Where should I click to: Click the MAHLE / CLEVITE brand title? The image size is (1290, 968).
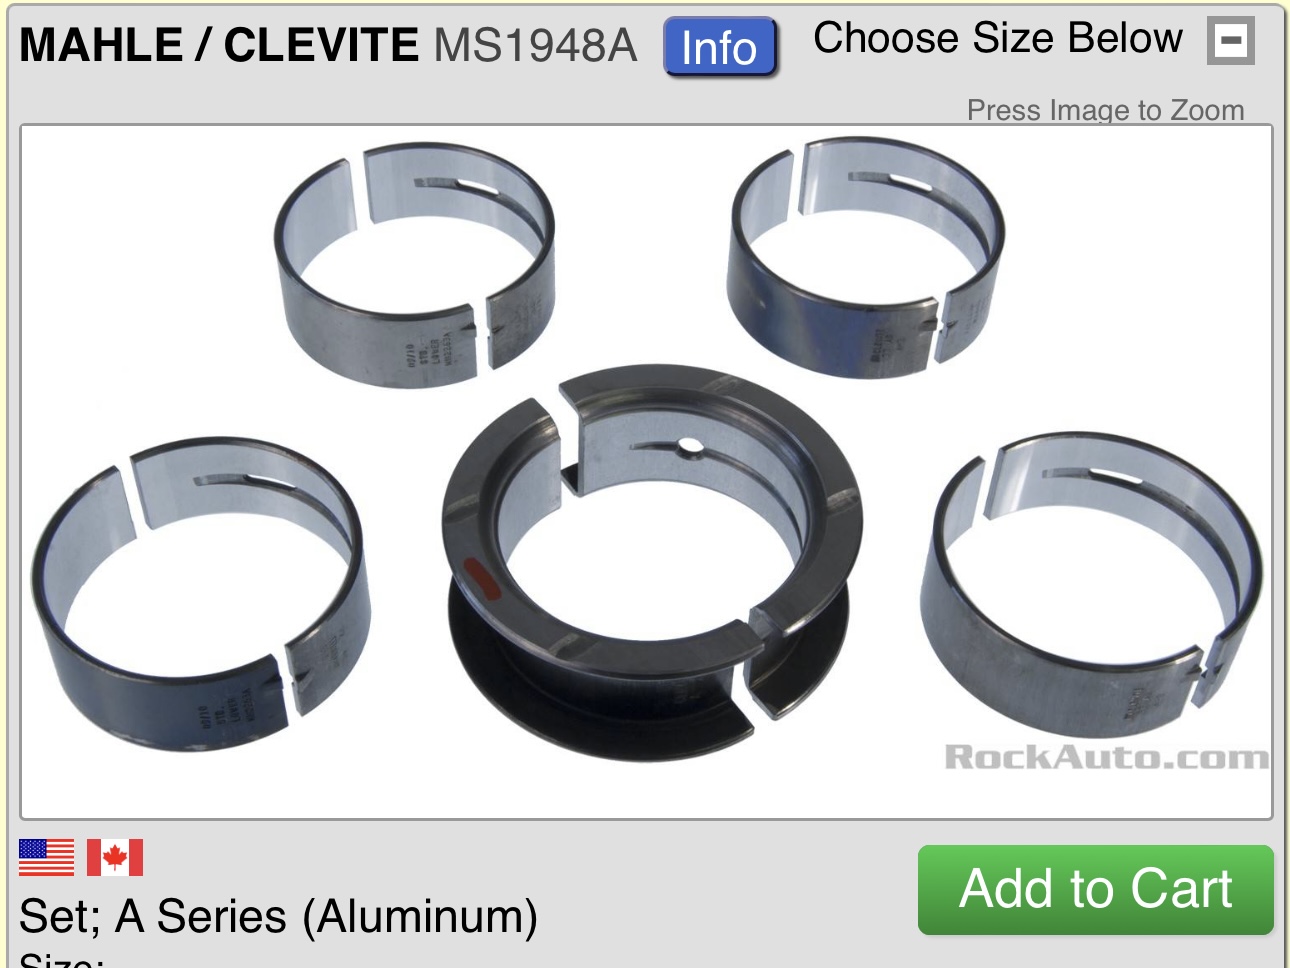click(x=219, y=45)
